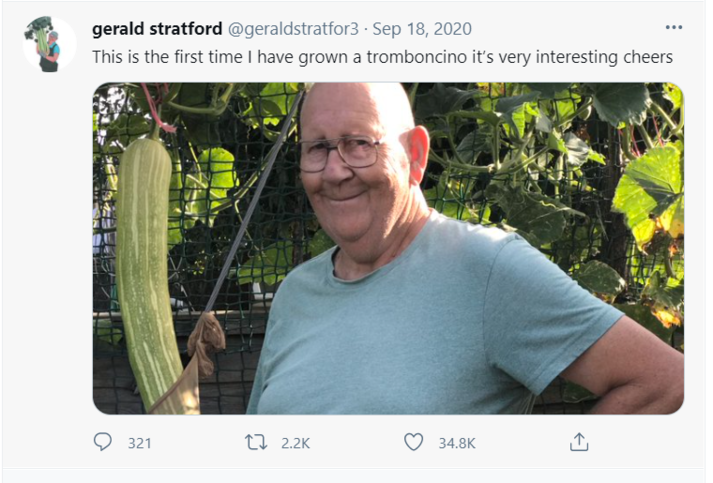
Task: Click the 34.8K likes count
Action: click(x=456, y=442)
